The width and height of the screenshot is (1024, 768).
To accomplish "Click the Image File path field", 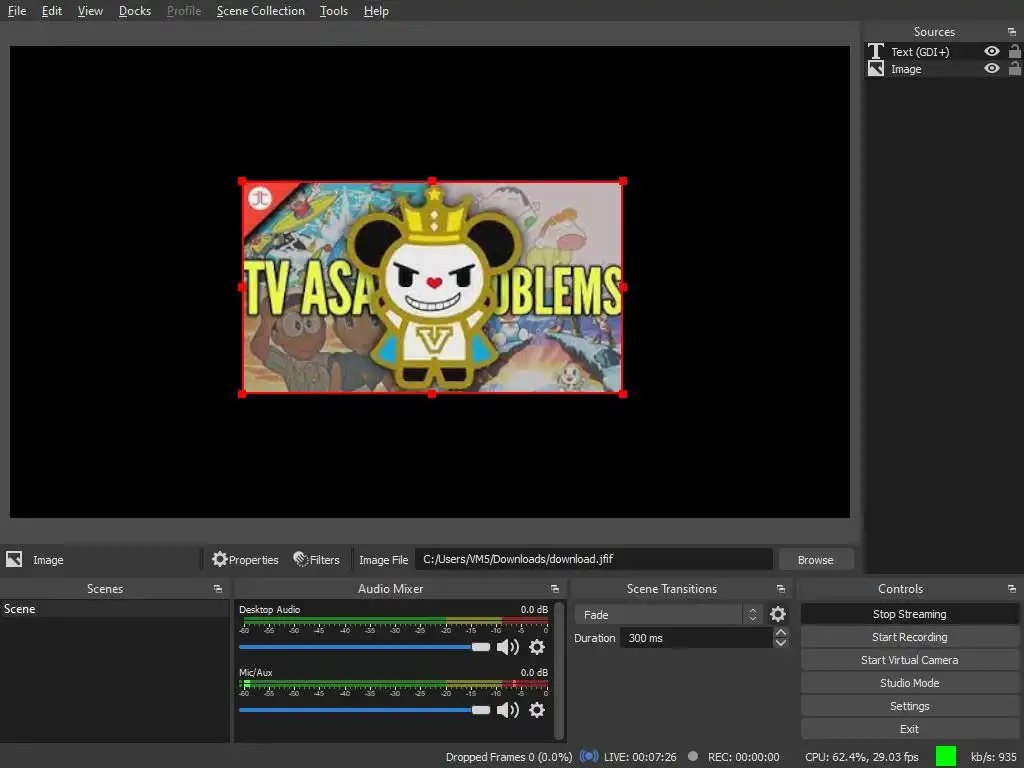I will coord(594,559).
